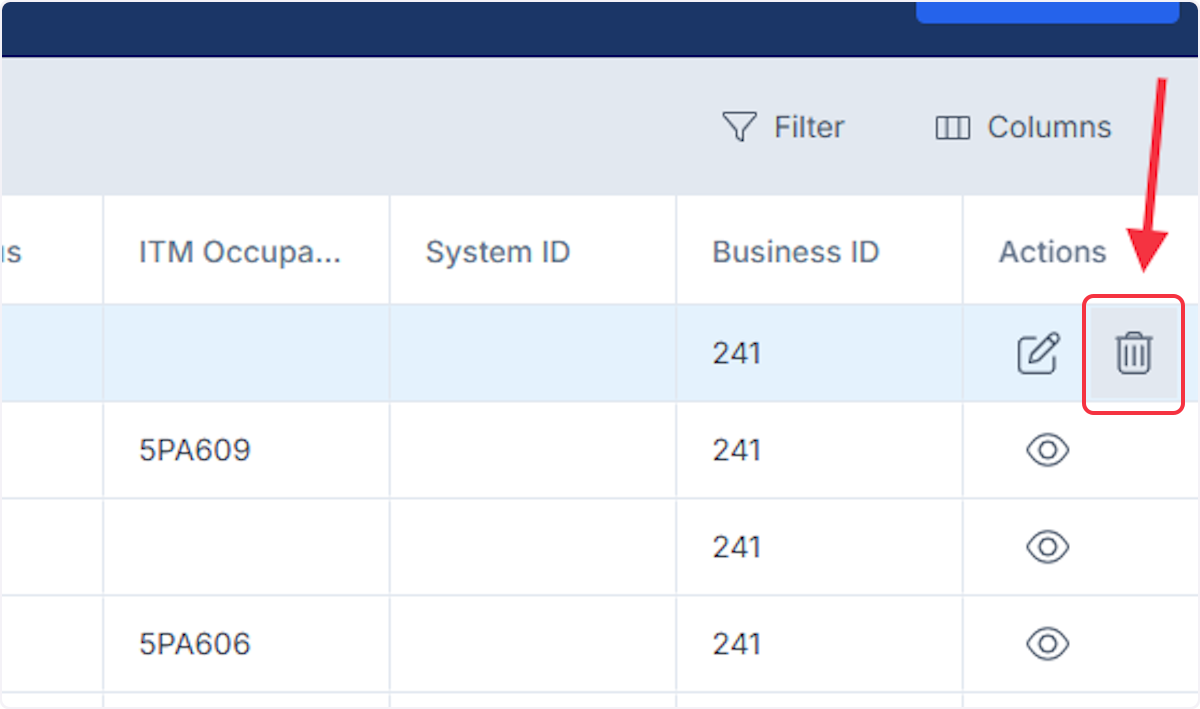This screenshot has width=1200, height=709.
Task: Click the pencil edit icon in highlighted row
Action: click(x=1038, y=354)
